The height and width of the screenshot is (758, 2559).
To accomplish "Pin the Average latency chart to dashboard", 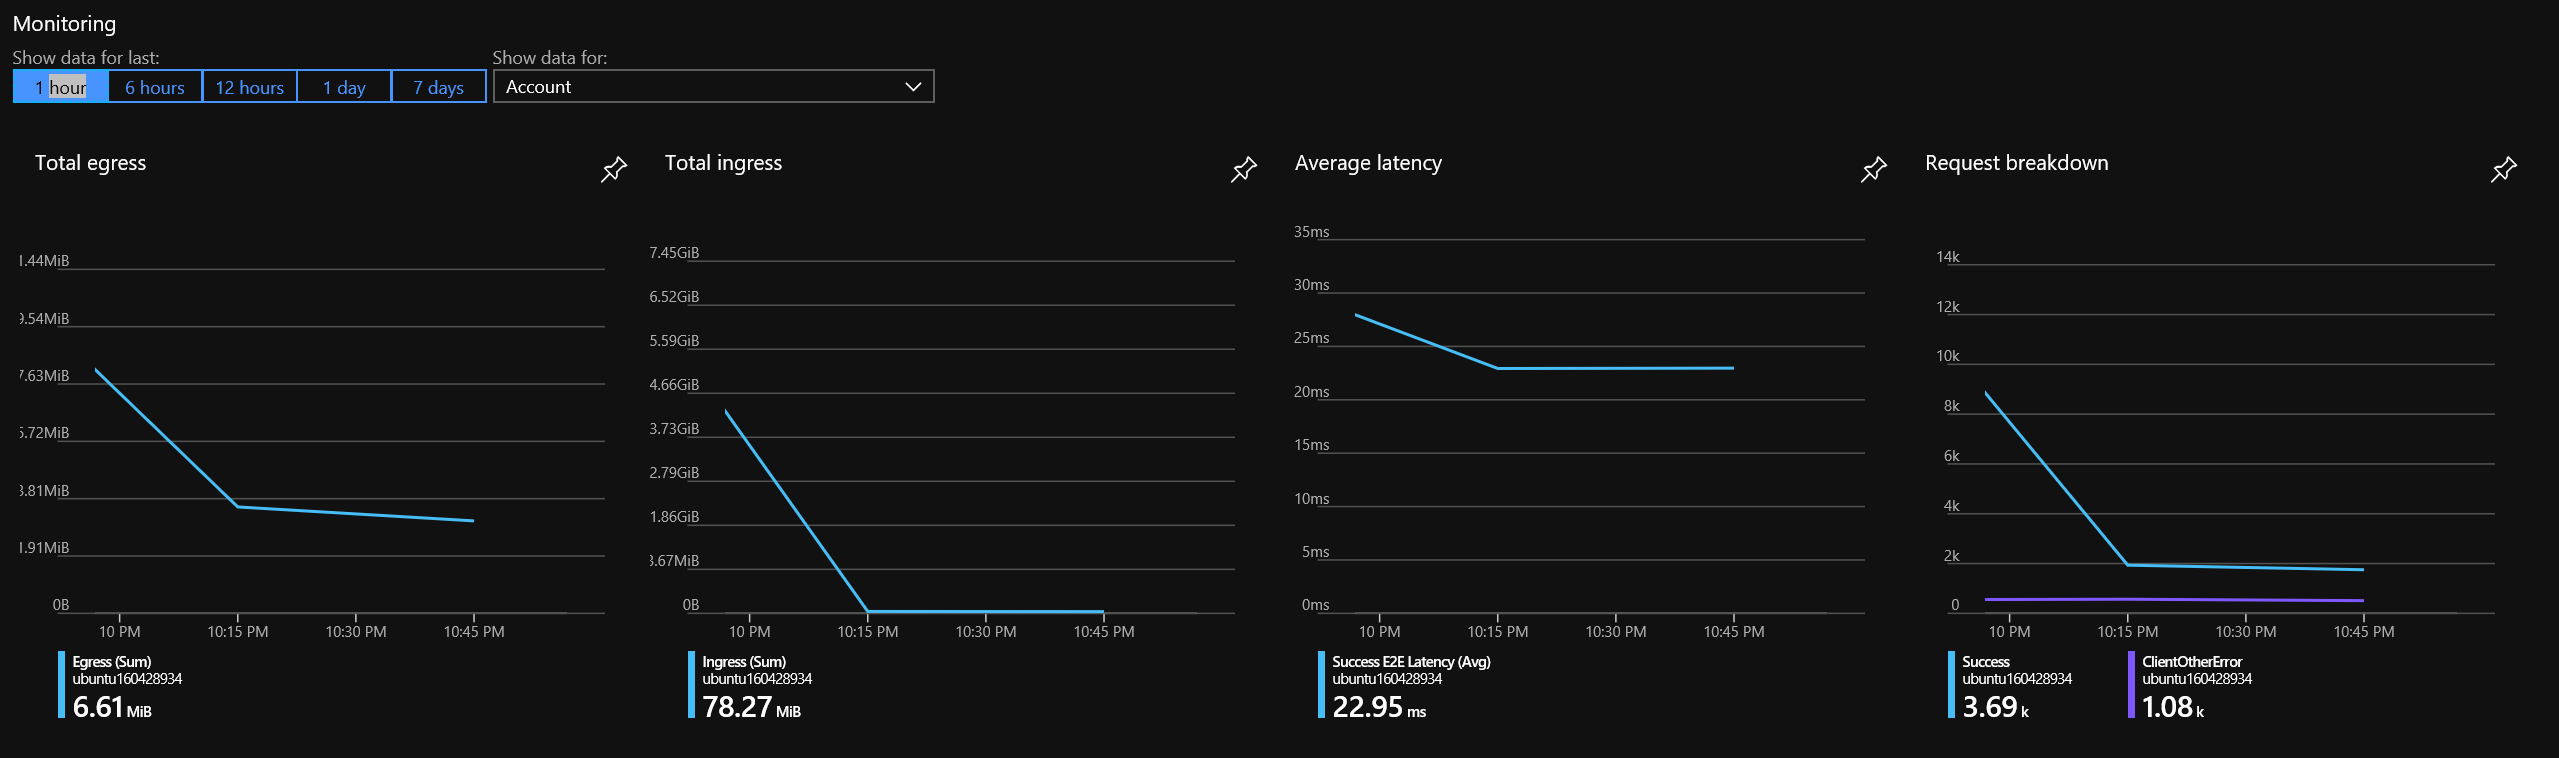I will pos(1873,169).
